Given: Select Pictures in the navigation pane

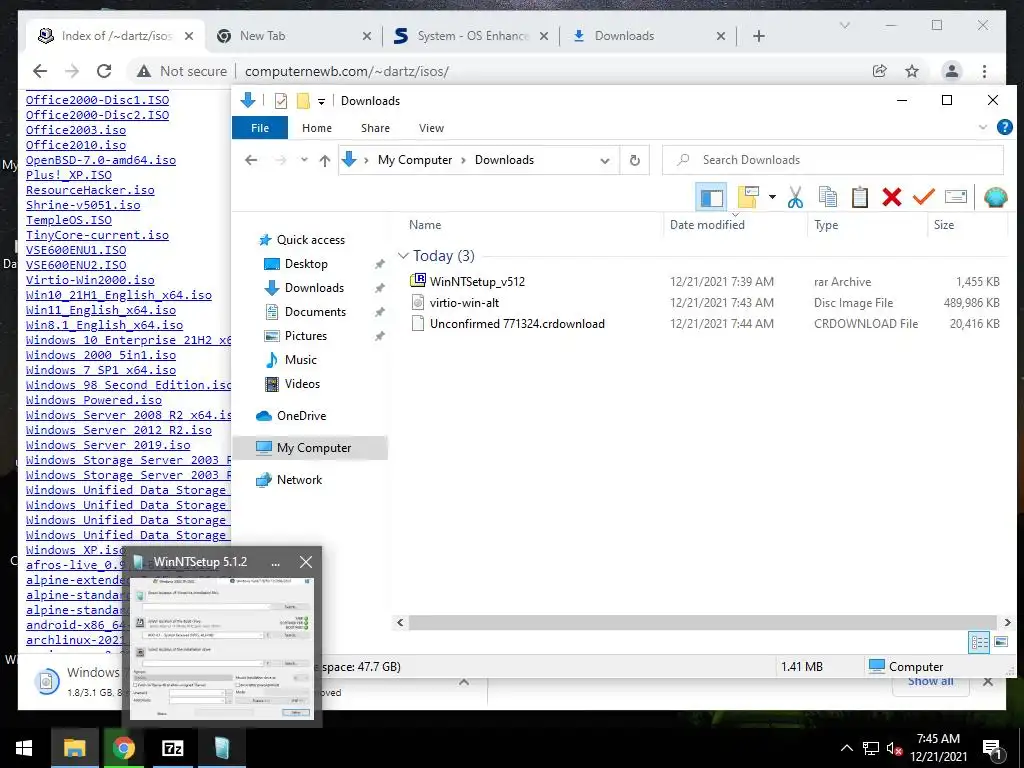Looking at the screenshot, I should tap(305, 336).
